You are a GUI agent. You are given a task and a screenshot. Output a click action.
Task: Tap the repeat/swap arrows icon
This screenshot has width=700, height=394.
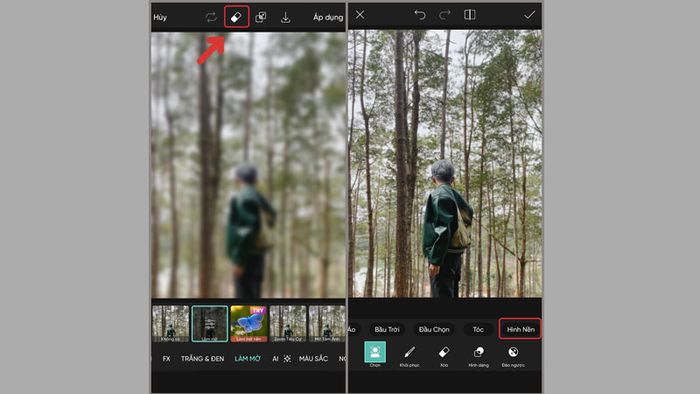pos(211,17)
